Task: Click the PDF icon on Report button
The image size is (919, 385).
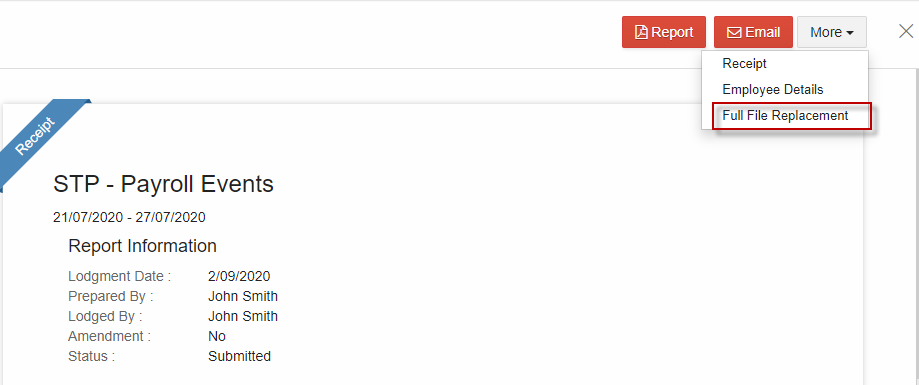Action: click(641, 32)
